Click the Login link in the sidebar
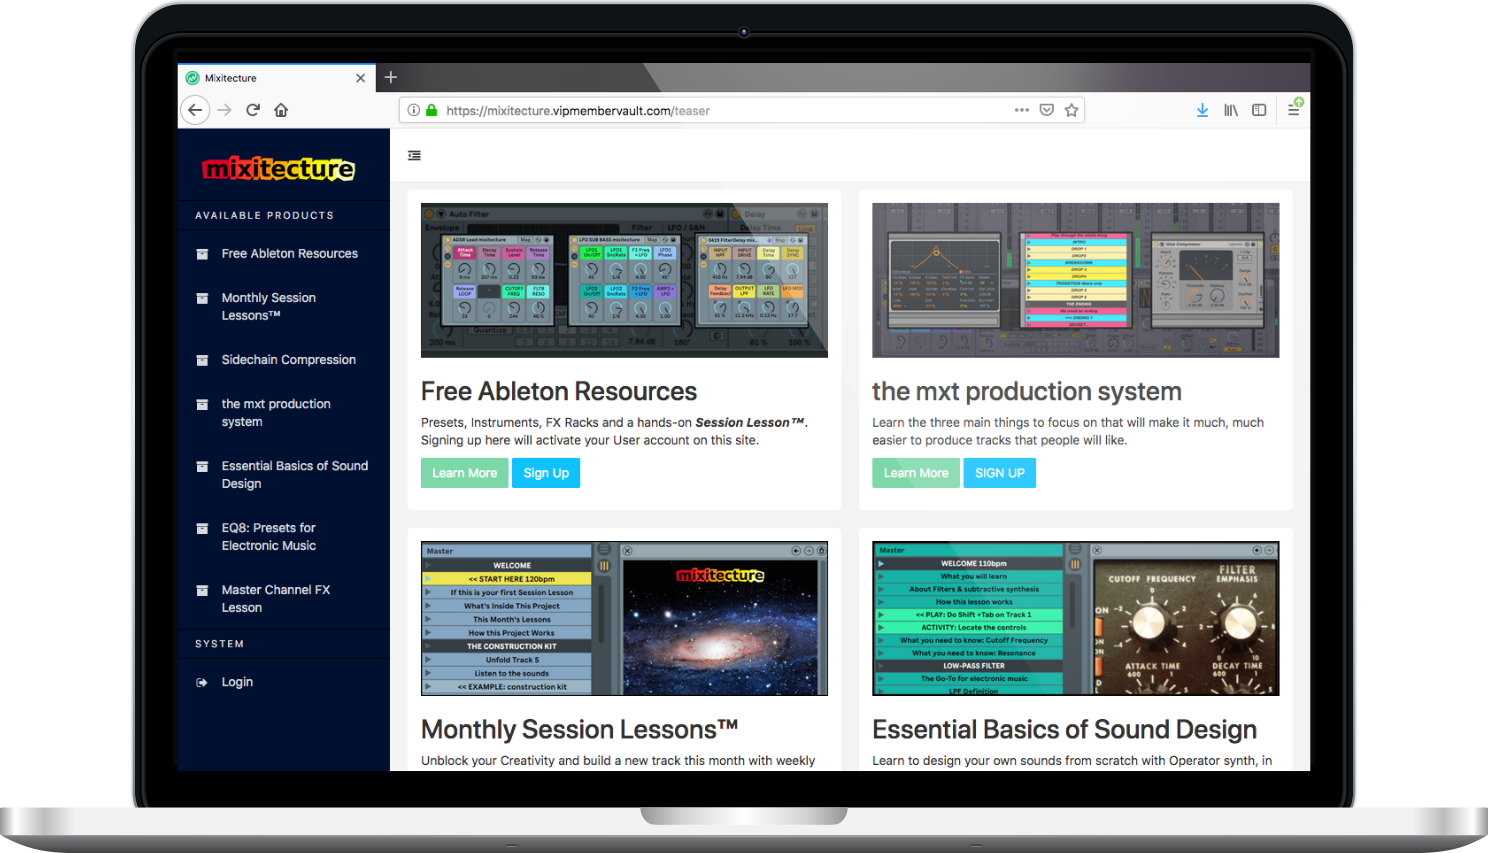 tap(237, 682)
